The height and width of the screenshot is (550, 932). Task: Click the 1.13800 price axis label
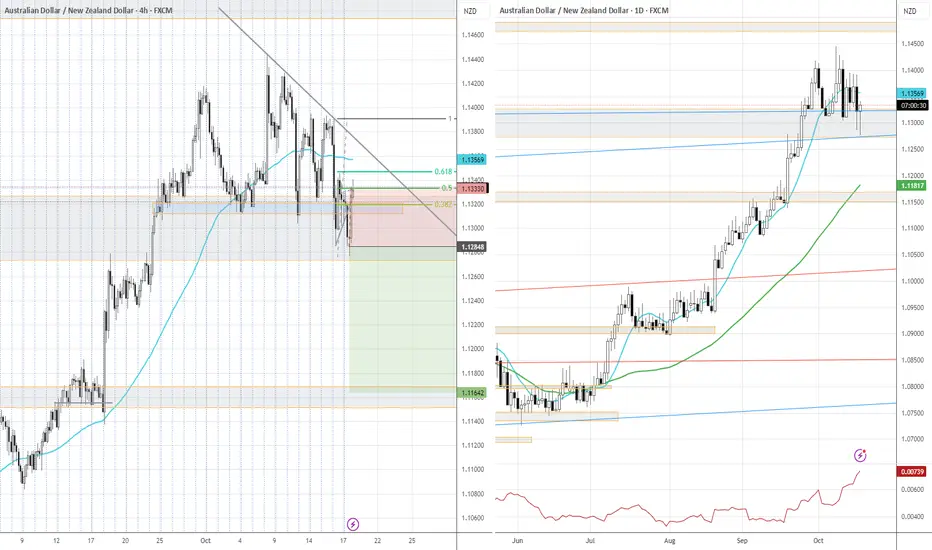coord(473,132)
